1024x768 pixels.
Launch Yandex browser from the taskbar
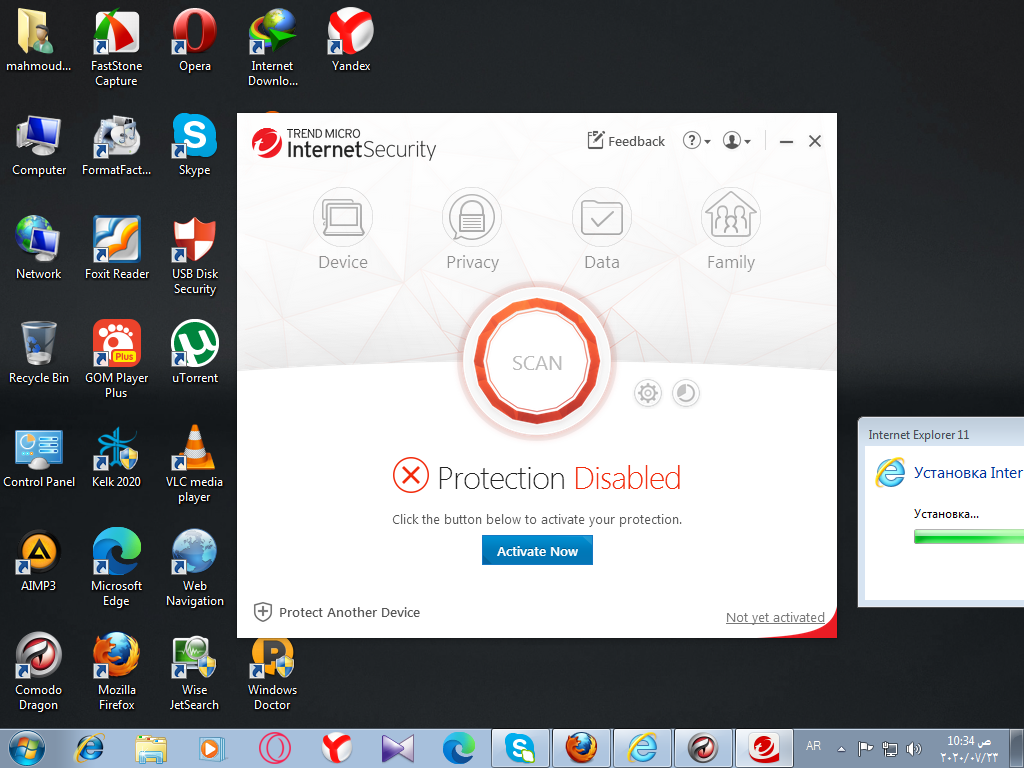[x=336, y=748]
